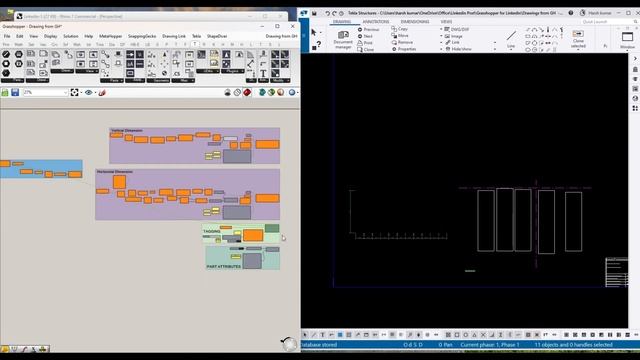
Task: Click the preview settings blue sphere icon
Action: (292, 93)
